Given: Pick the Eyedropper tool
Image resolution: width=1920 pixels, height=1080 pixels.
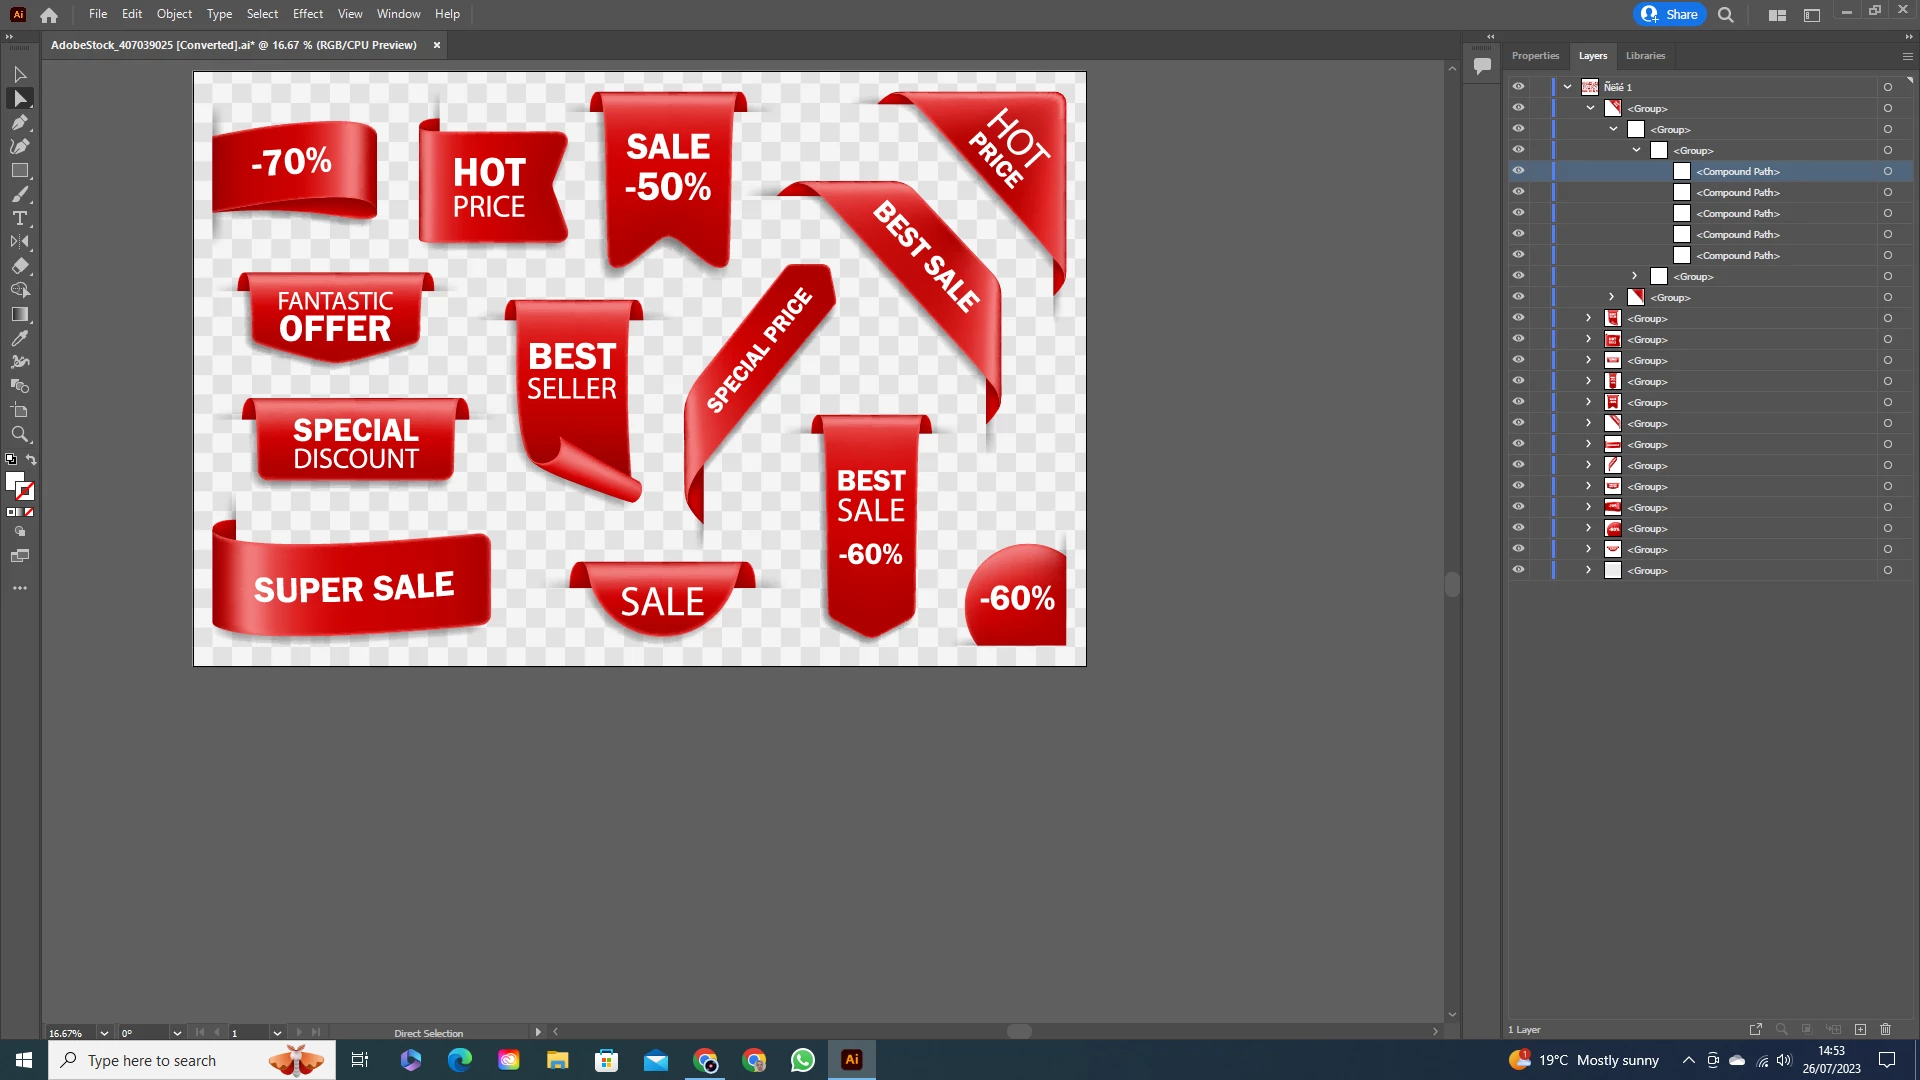Looking at the screenshot, I should 19,338.
